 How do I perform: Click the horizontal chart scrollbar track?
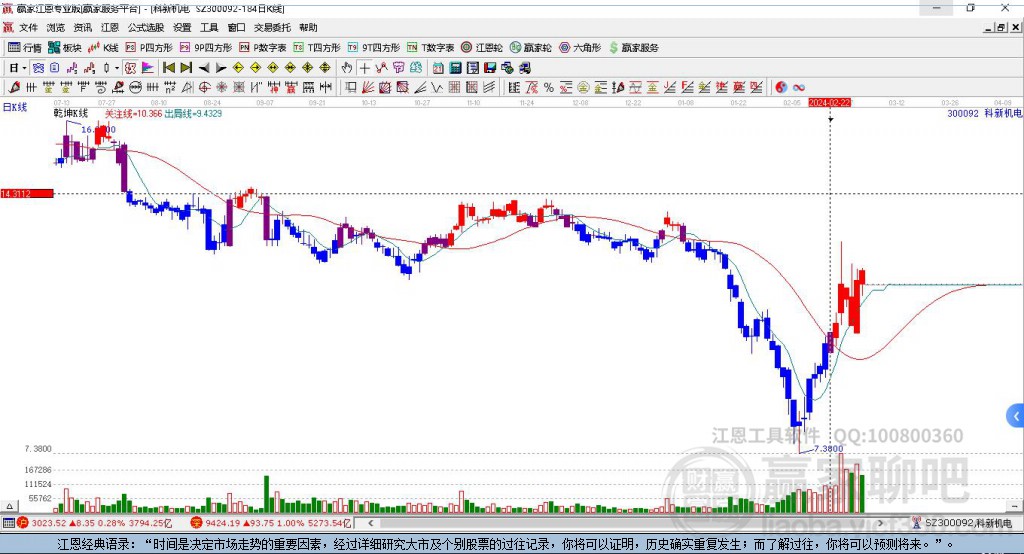(626, 523)
